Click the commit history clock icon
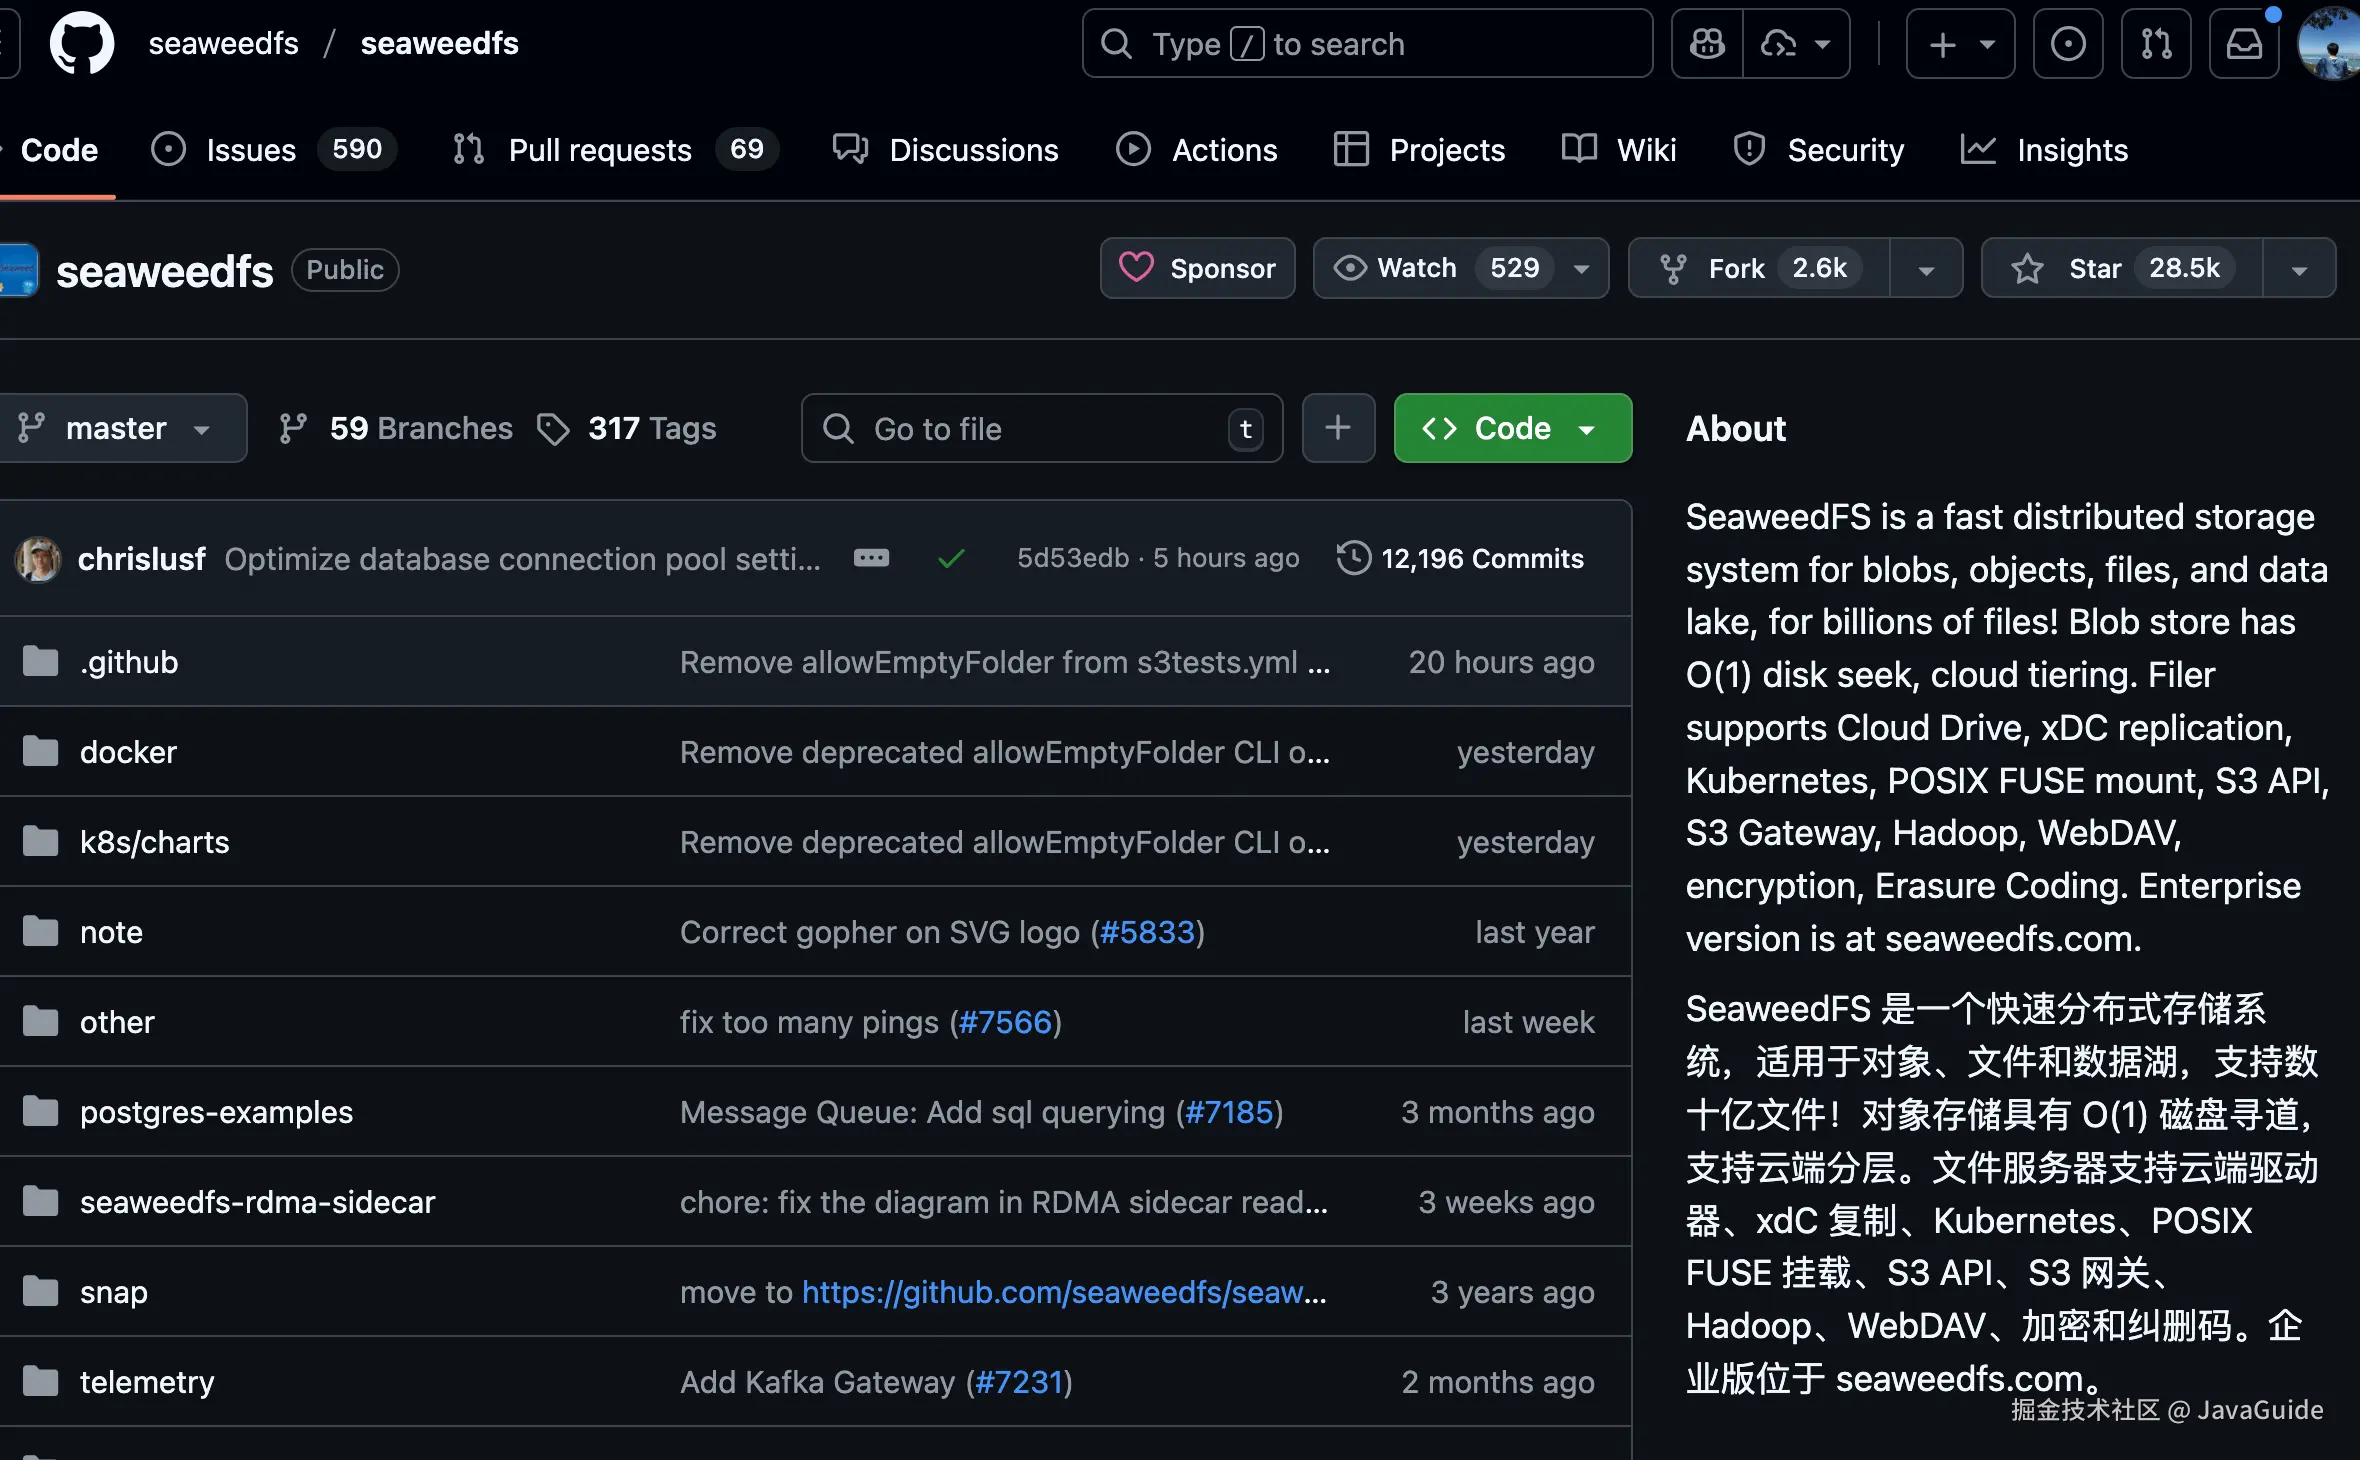This screenshot has height=1460, width=2360. (x=1354, y=558)
